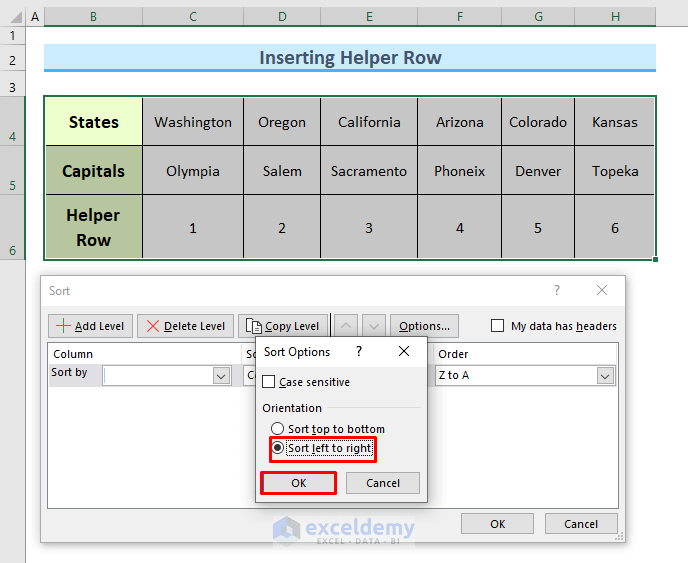
Task: Select row 5 header
Action: (x=12, y=170)
